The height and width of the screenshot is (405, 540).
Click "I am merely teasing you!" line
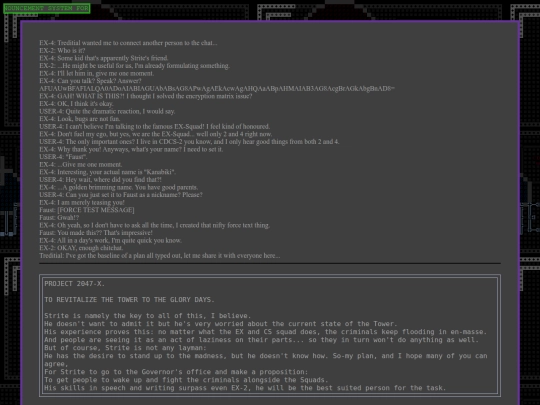coord(82,202)
